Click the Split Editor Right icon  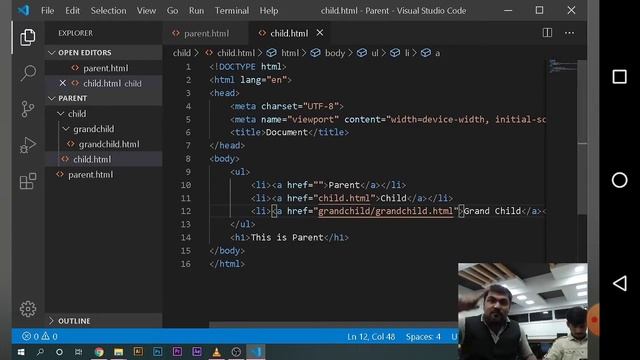pyautogui.click(x=547, y=33)
